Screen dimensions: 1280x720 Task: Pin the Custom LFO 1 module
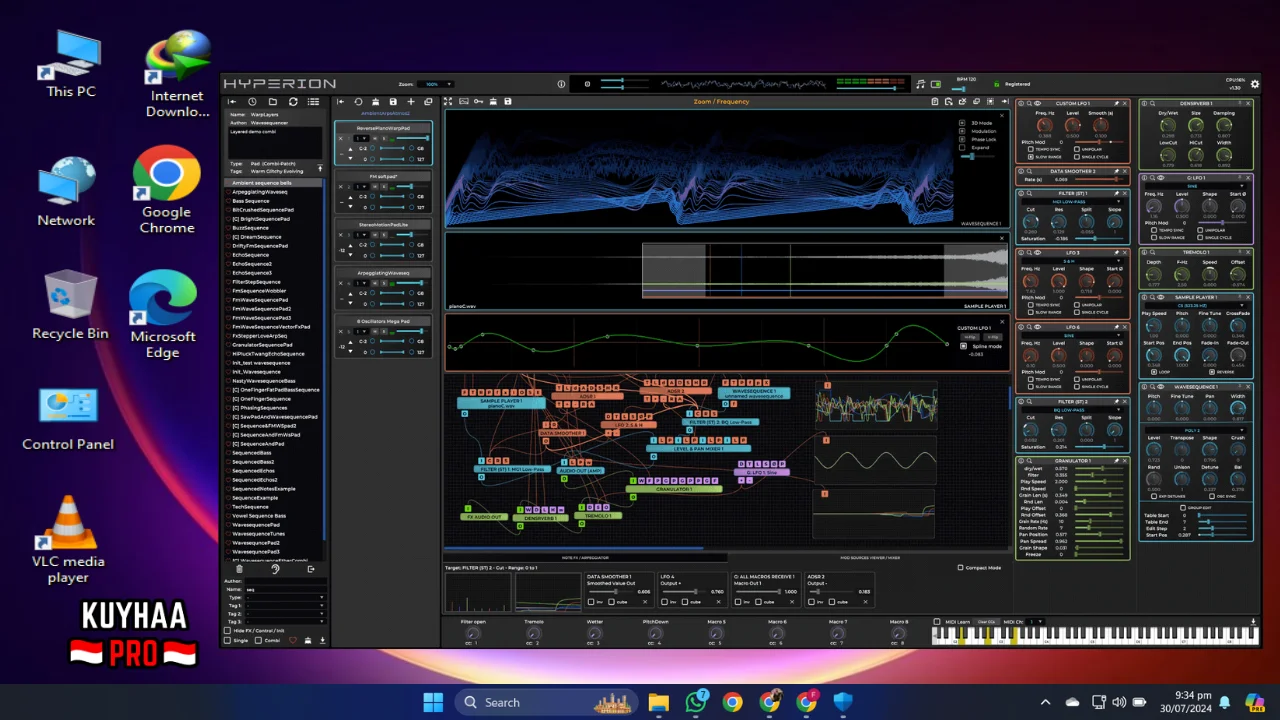pos(1116,103)
